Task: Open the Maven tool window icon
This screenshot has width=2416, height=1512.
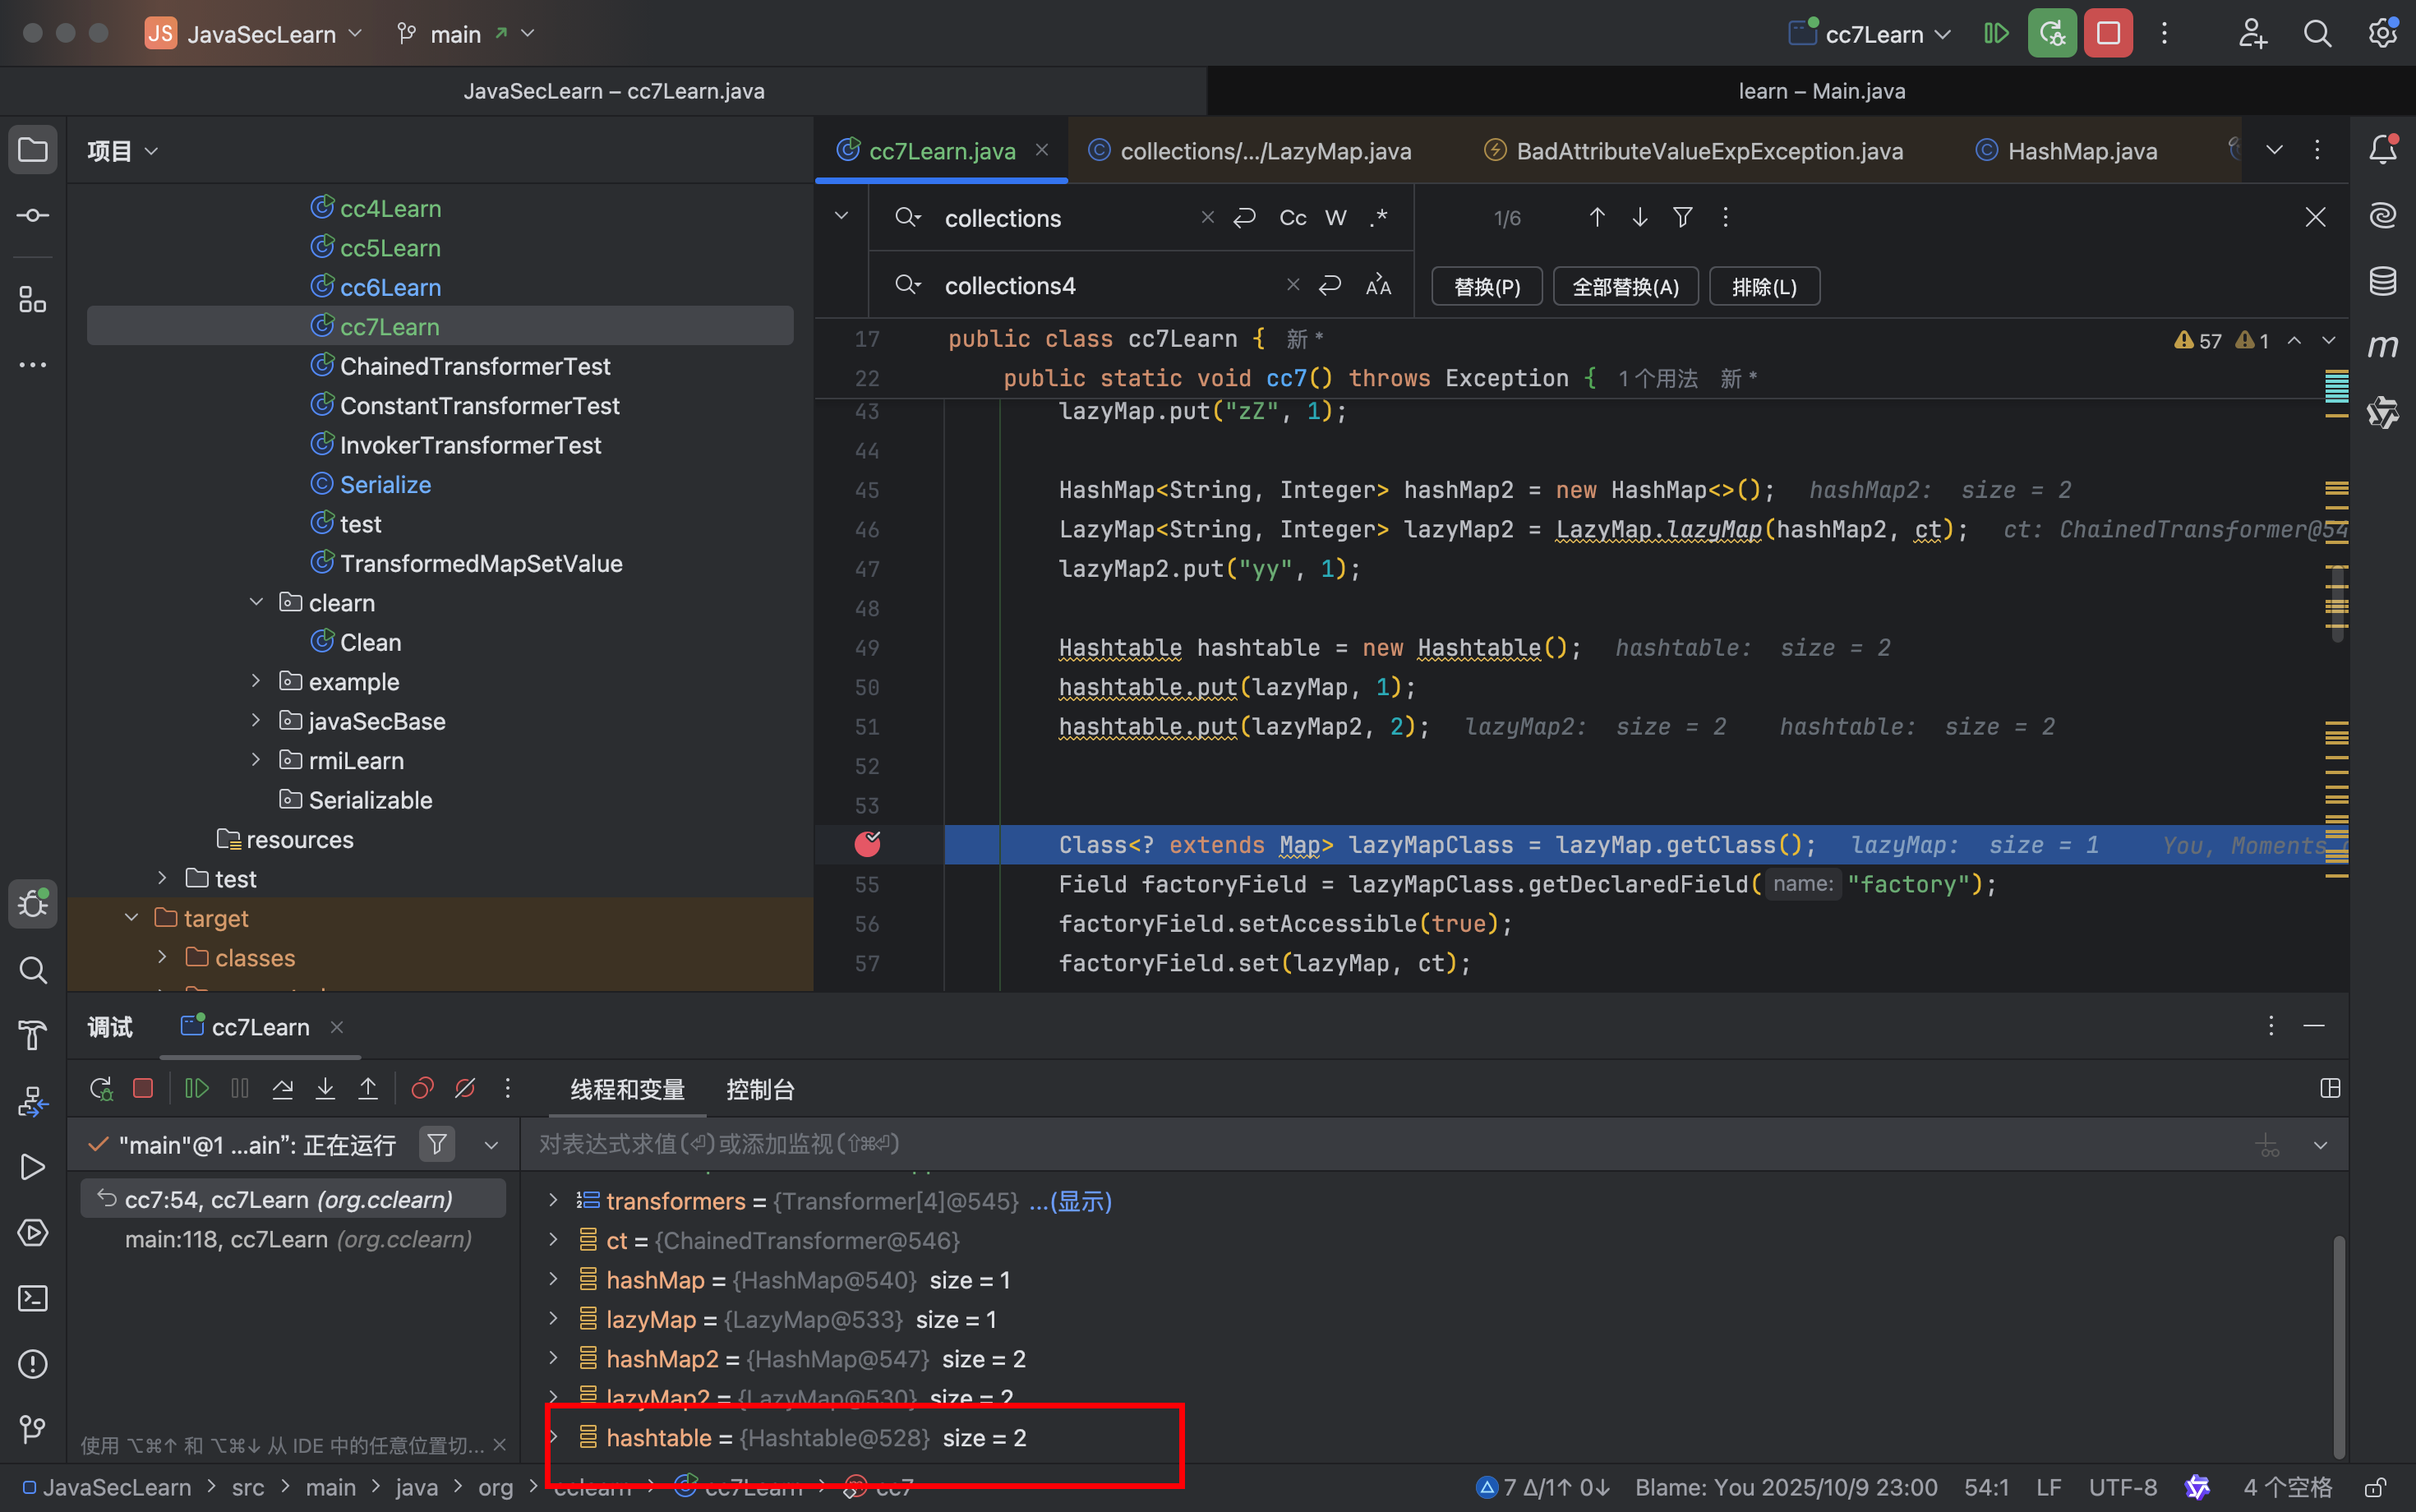Action: (x=2383, y=346)
